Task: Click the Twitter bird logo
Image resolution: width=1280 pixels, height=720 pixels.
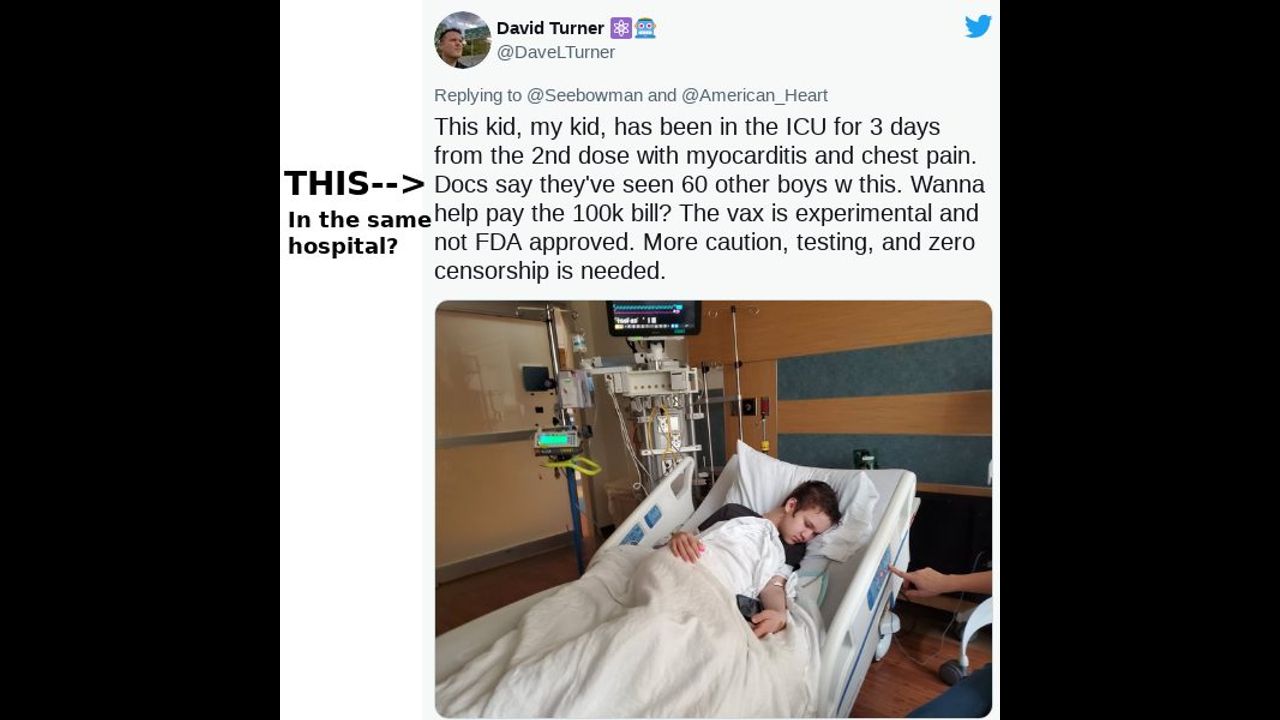Action: pyautogui.click(x=978, y=26)
